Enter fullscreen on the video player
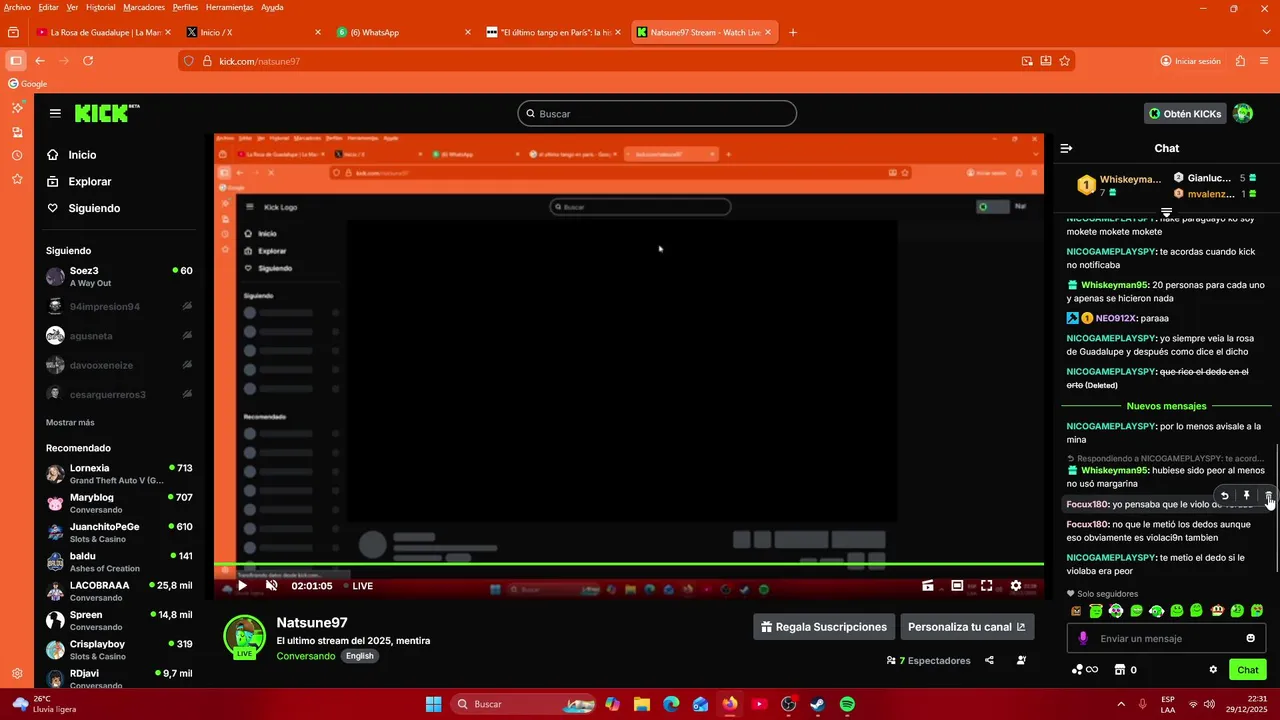Screen dimensions: 1280x720 pos(986,586)
